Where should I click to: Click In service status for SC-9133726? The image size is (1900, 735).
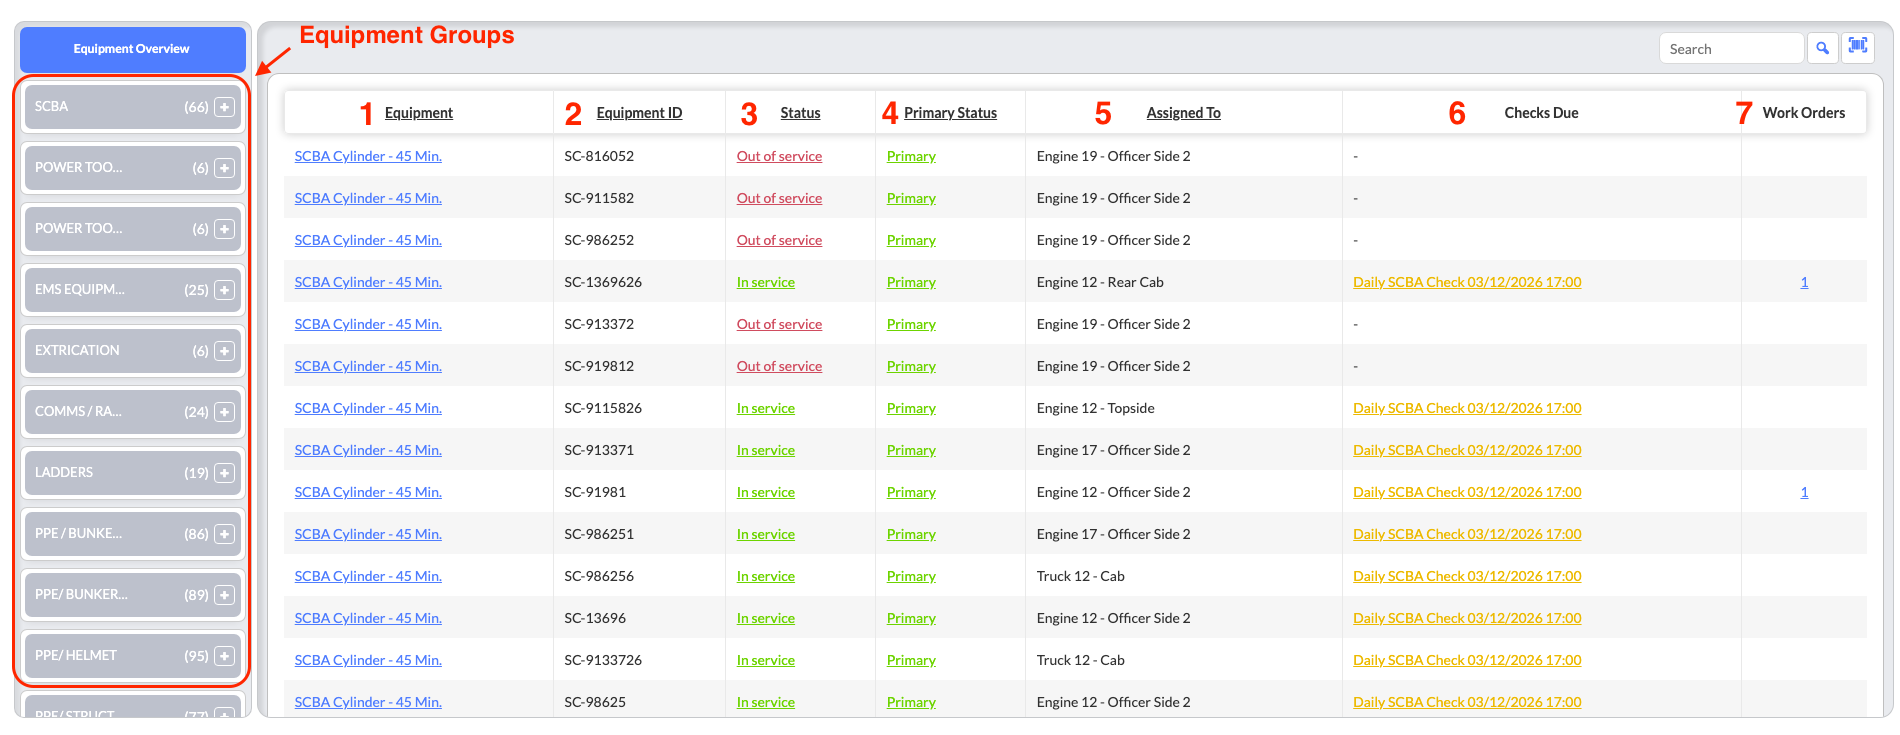[x=765, y=660]
